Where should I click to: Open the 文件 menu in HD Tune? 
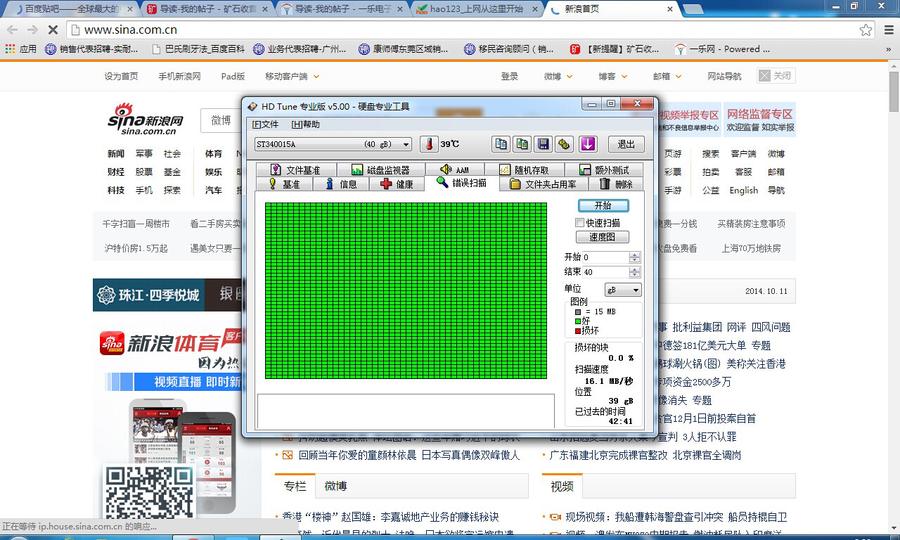pos(265,124)
